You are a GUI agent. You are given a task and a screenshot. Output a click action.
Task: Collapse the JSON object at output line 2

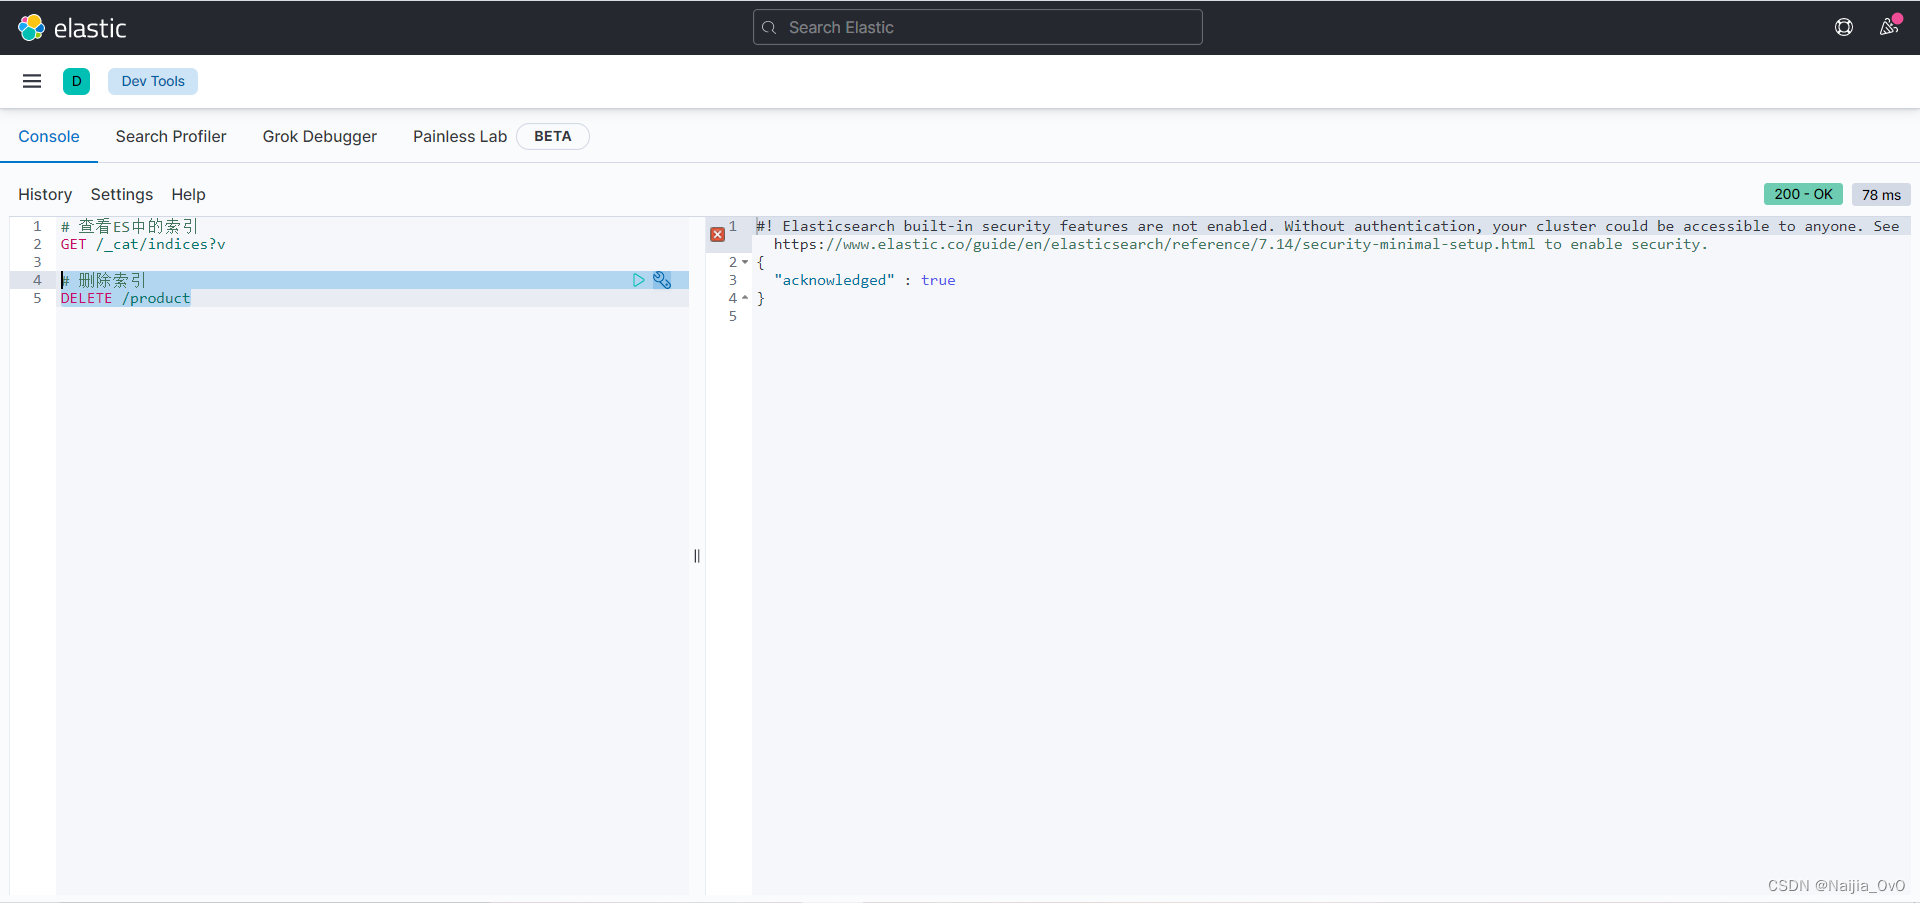[x=745, y=262]
